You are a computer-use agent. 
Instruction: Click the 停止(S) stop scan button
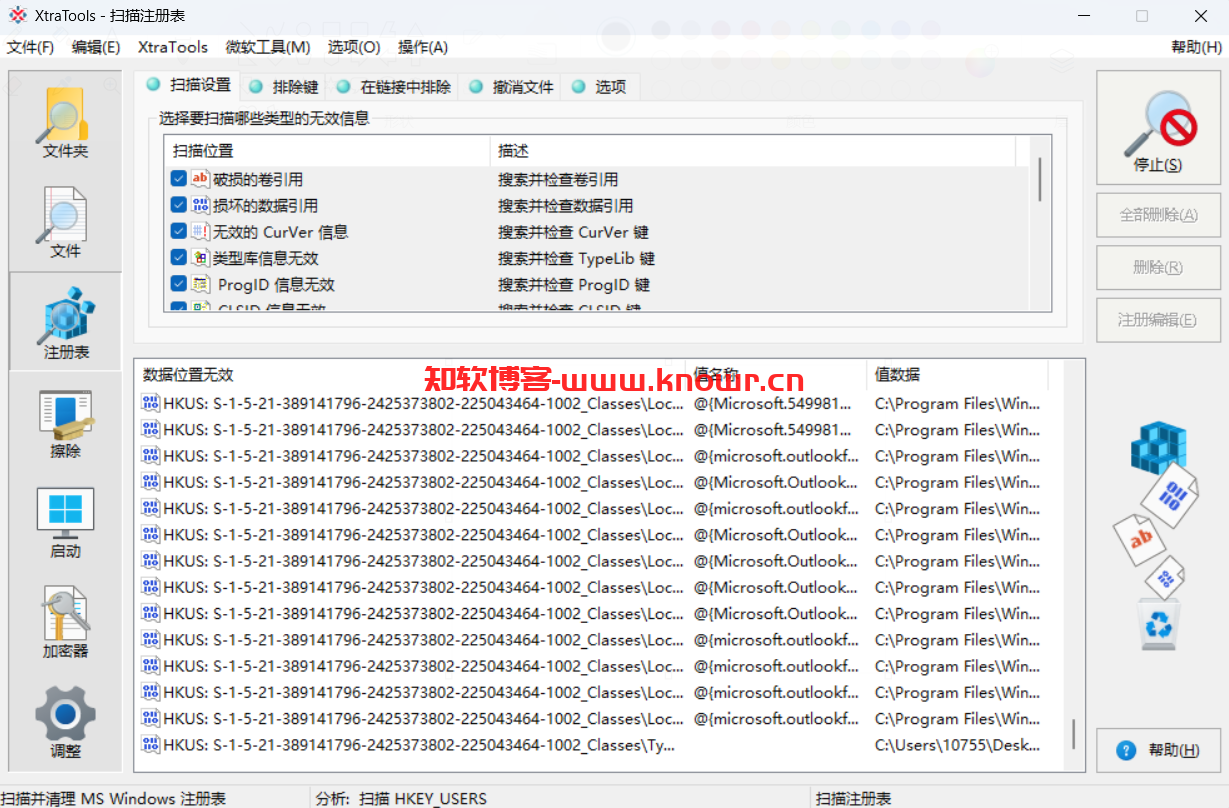pyautogui.click(x=1158, y=127)
